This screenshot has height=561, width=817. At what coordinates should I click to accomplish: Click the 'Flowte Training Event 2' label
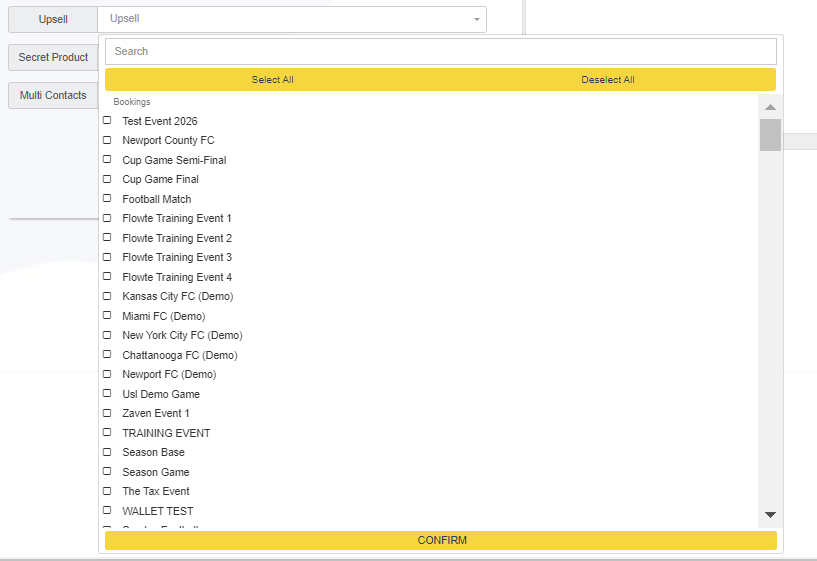tap(177, 238)
